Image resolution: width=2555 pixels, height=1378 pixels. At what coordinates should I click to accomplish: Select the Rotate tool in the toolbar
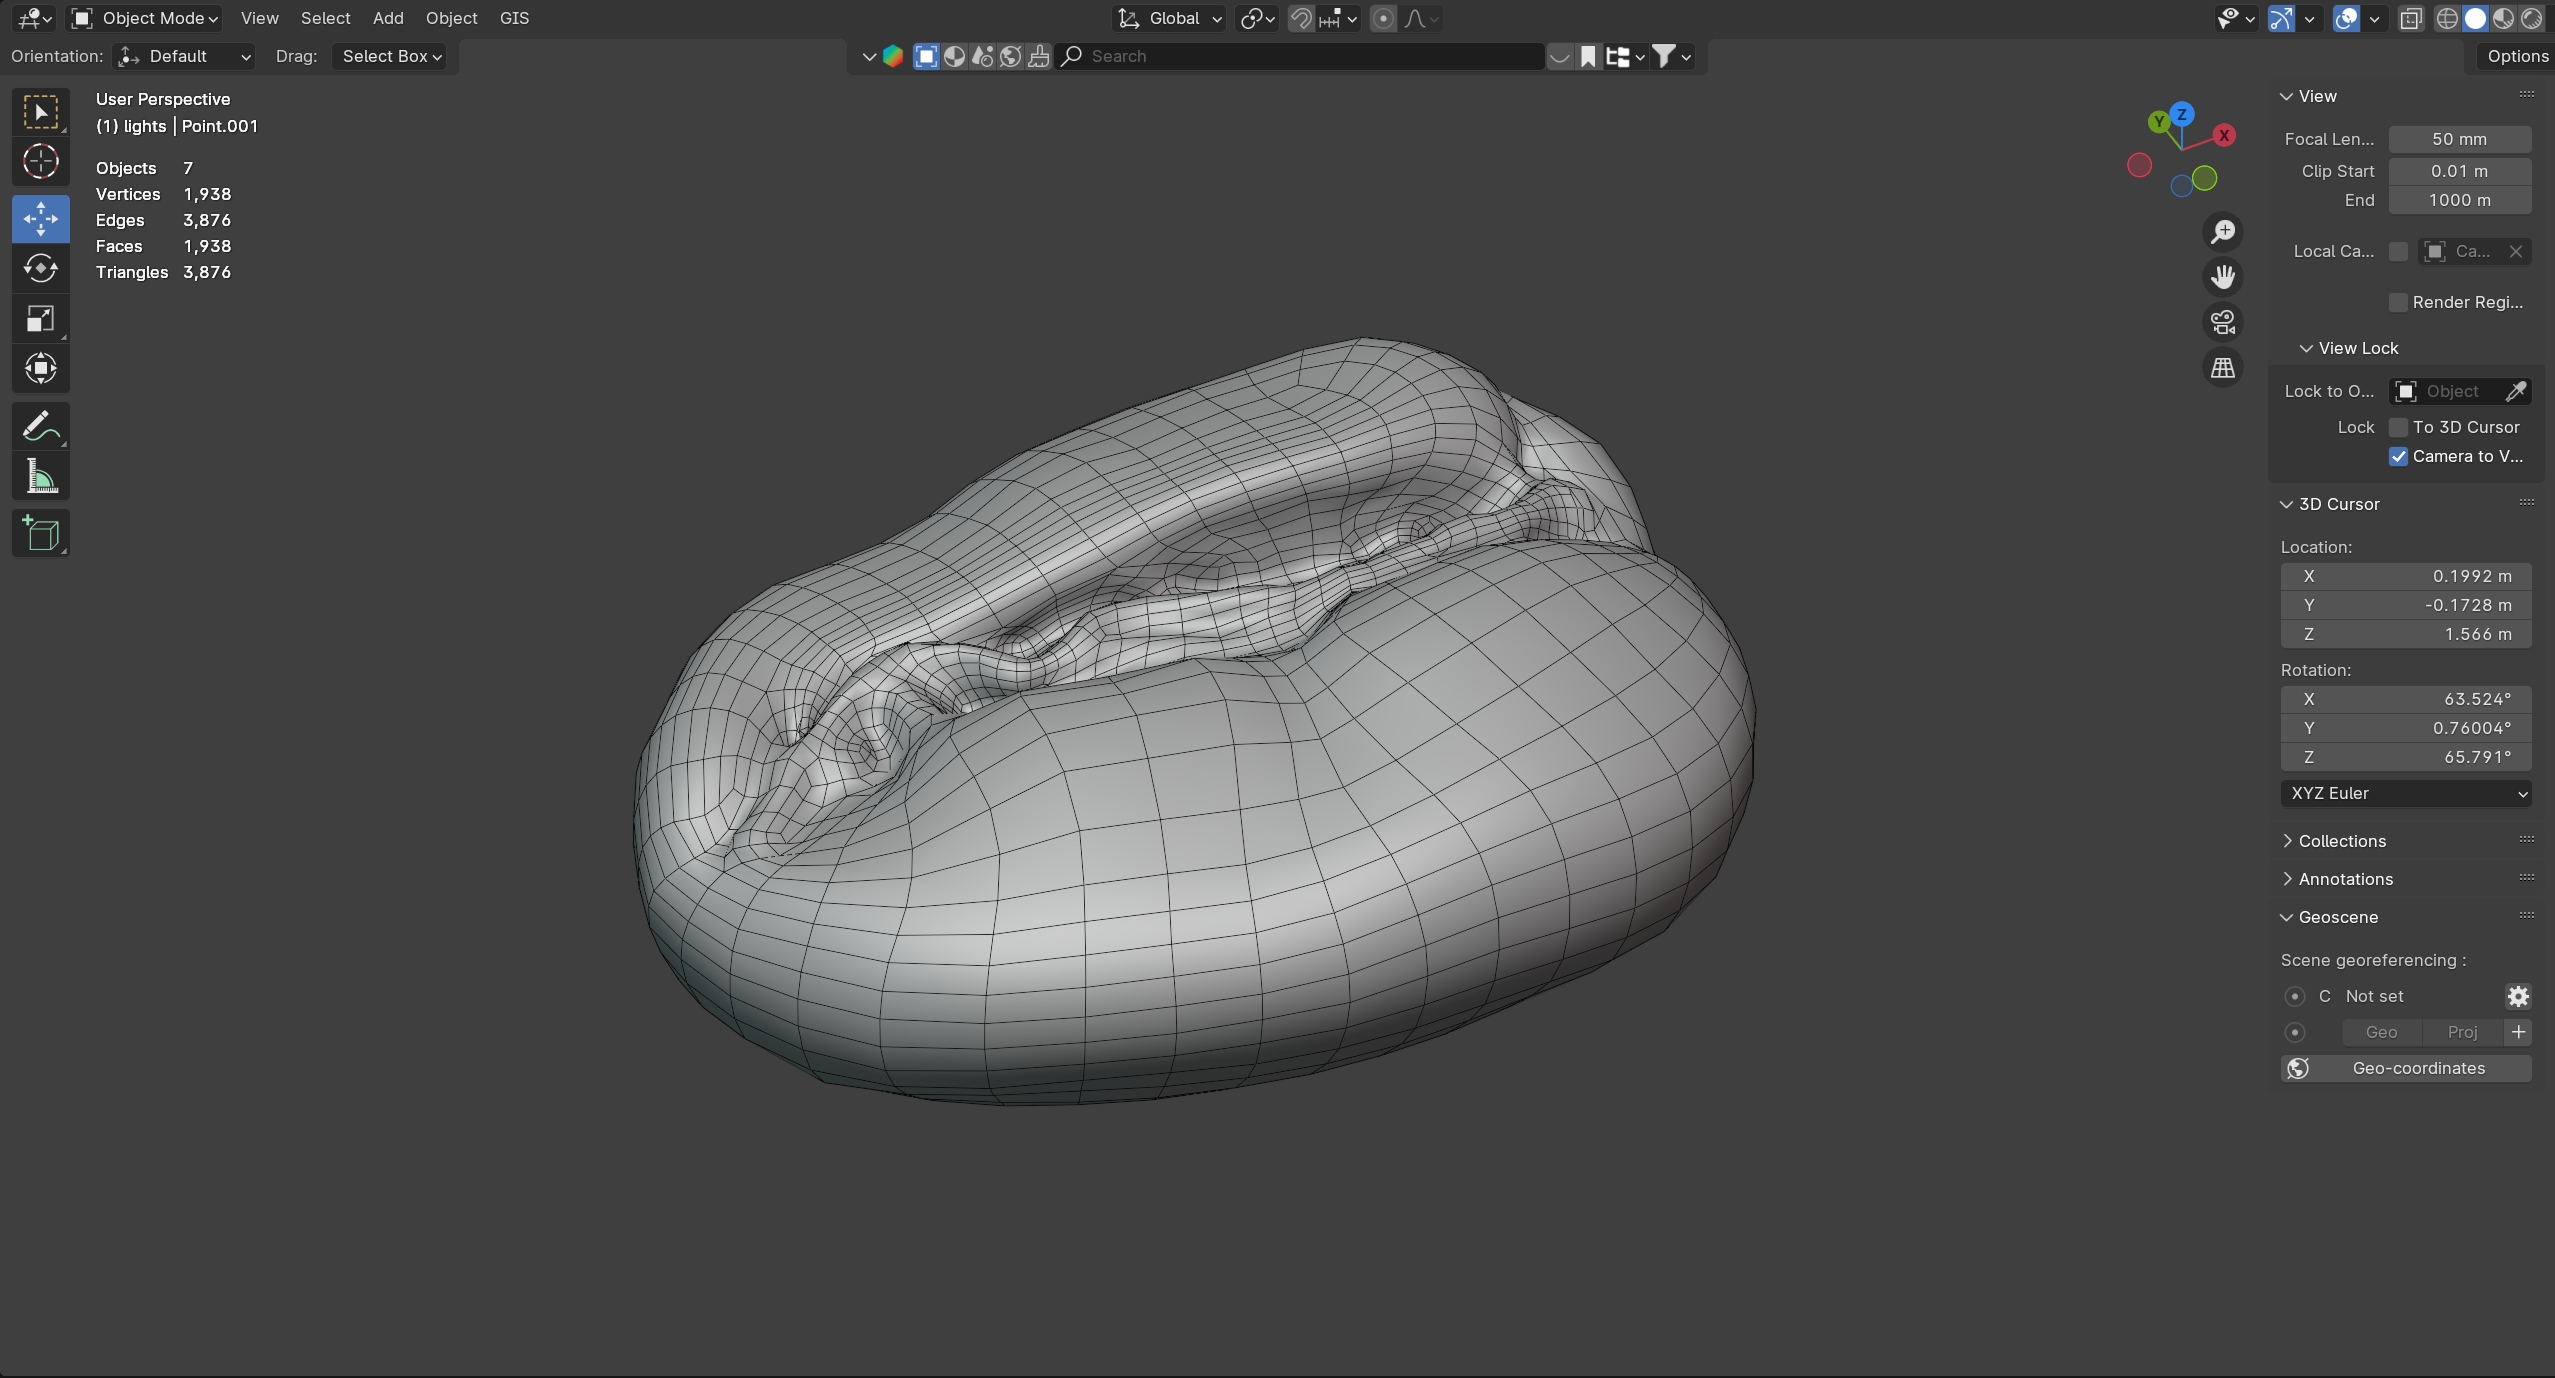point(40,269)
